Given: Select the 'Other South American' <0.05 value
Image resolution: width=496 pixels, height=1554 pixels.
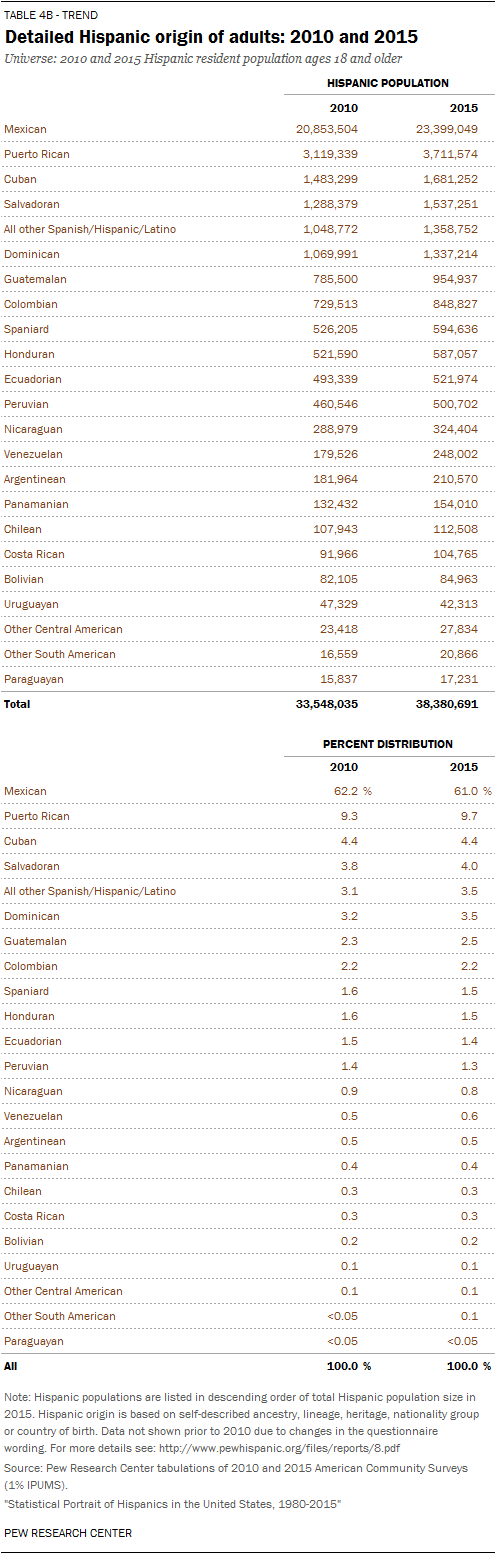Looking at the screenshot, I should [x=341, y=1316].
